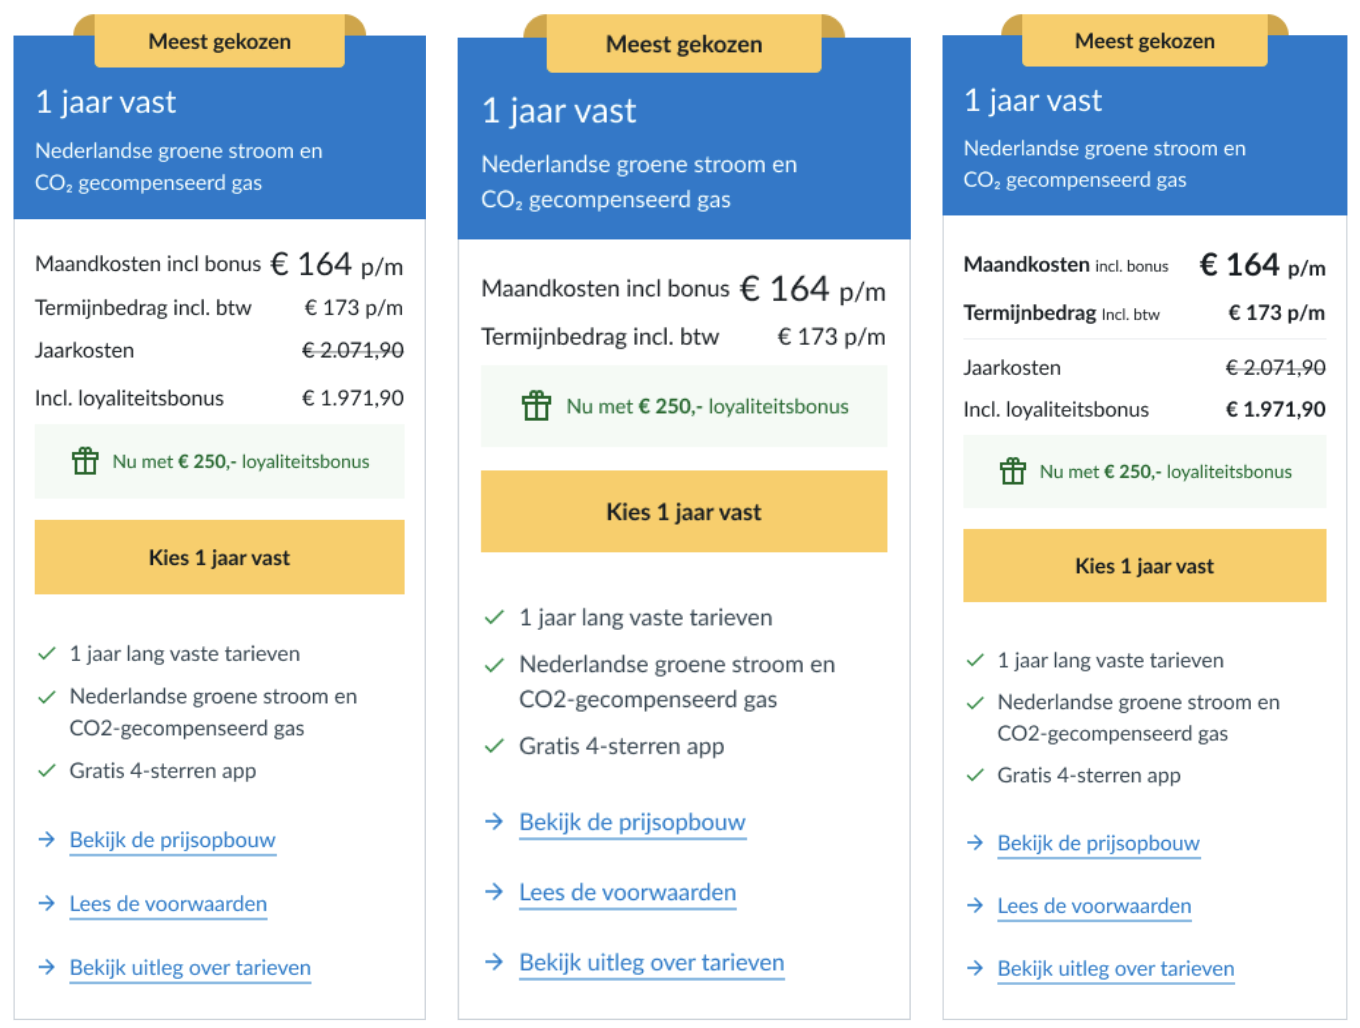Open Lees de voorwaarden link in left card
Screen dimensions: 1360x1028
[x=168, y=904]
